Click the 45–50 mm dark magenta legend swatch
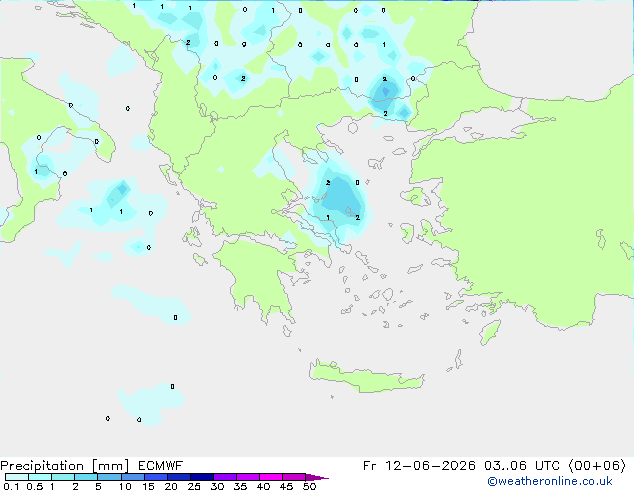 [294, 477]
